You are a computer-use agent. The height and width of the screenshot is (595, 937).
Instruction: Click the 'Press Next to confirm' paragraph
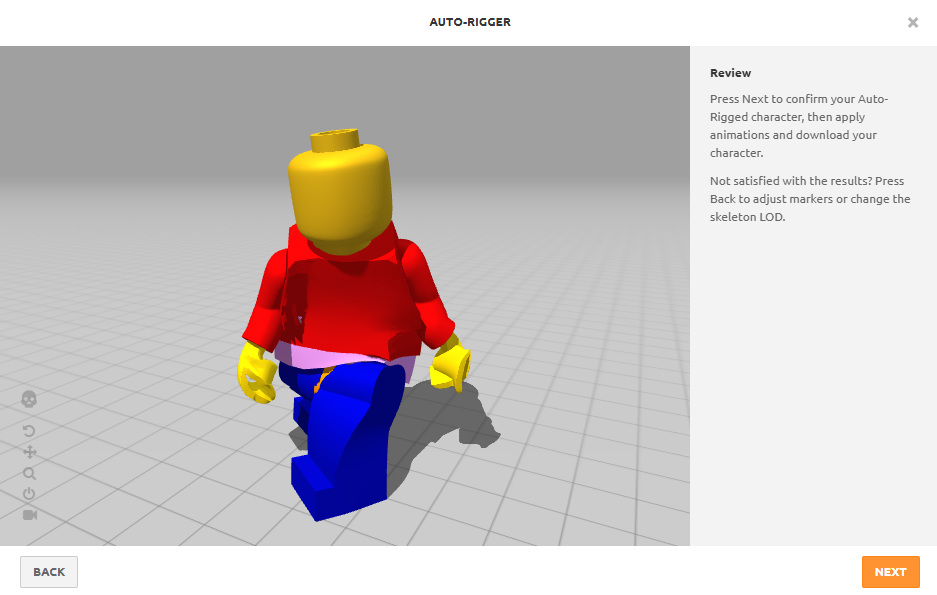799,126
